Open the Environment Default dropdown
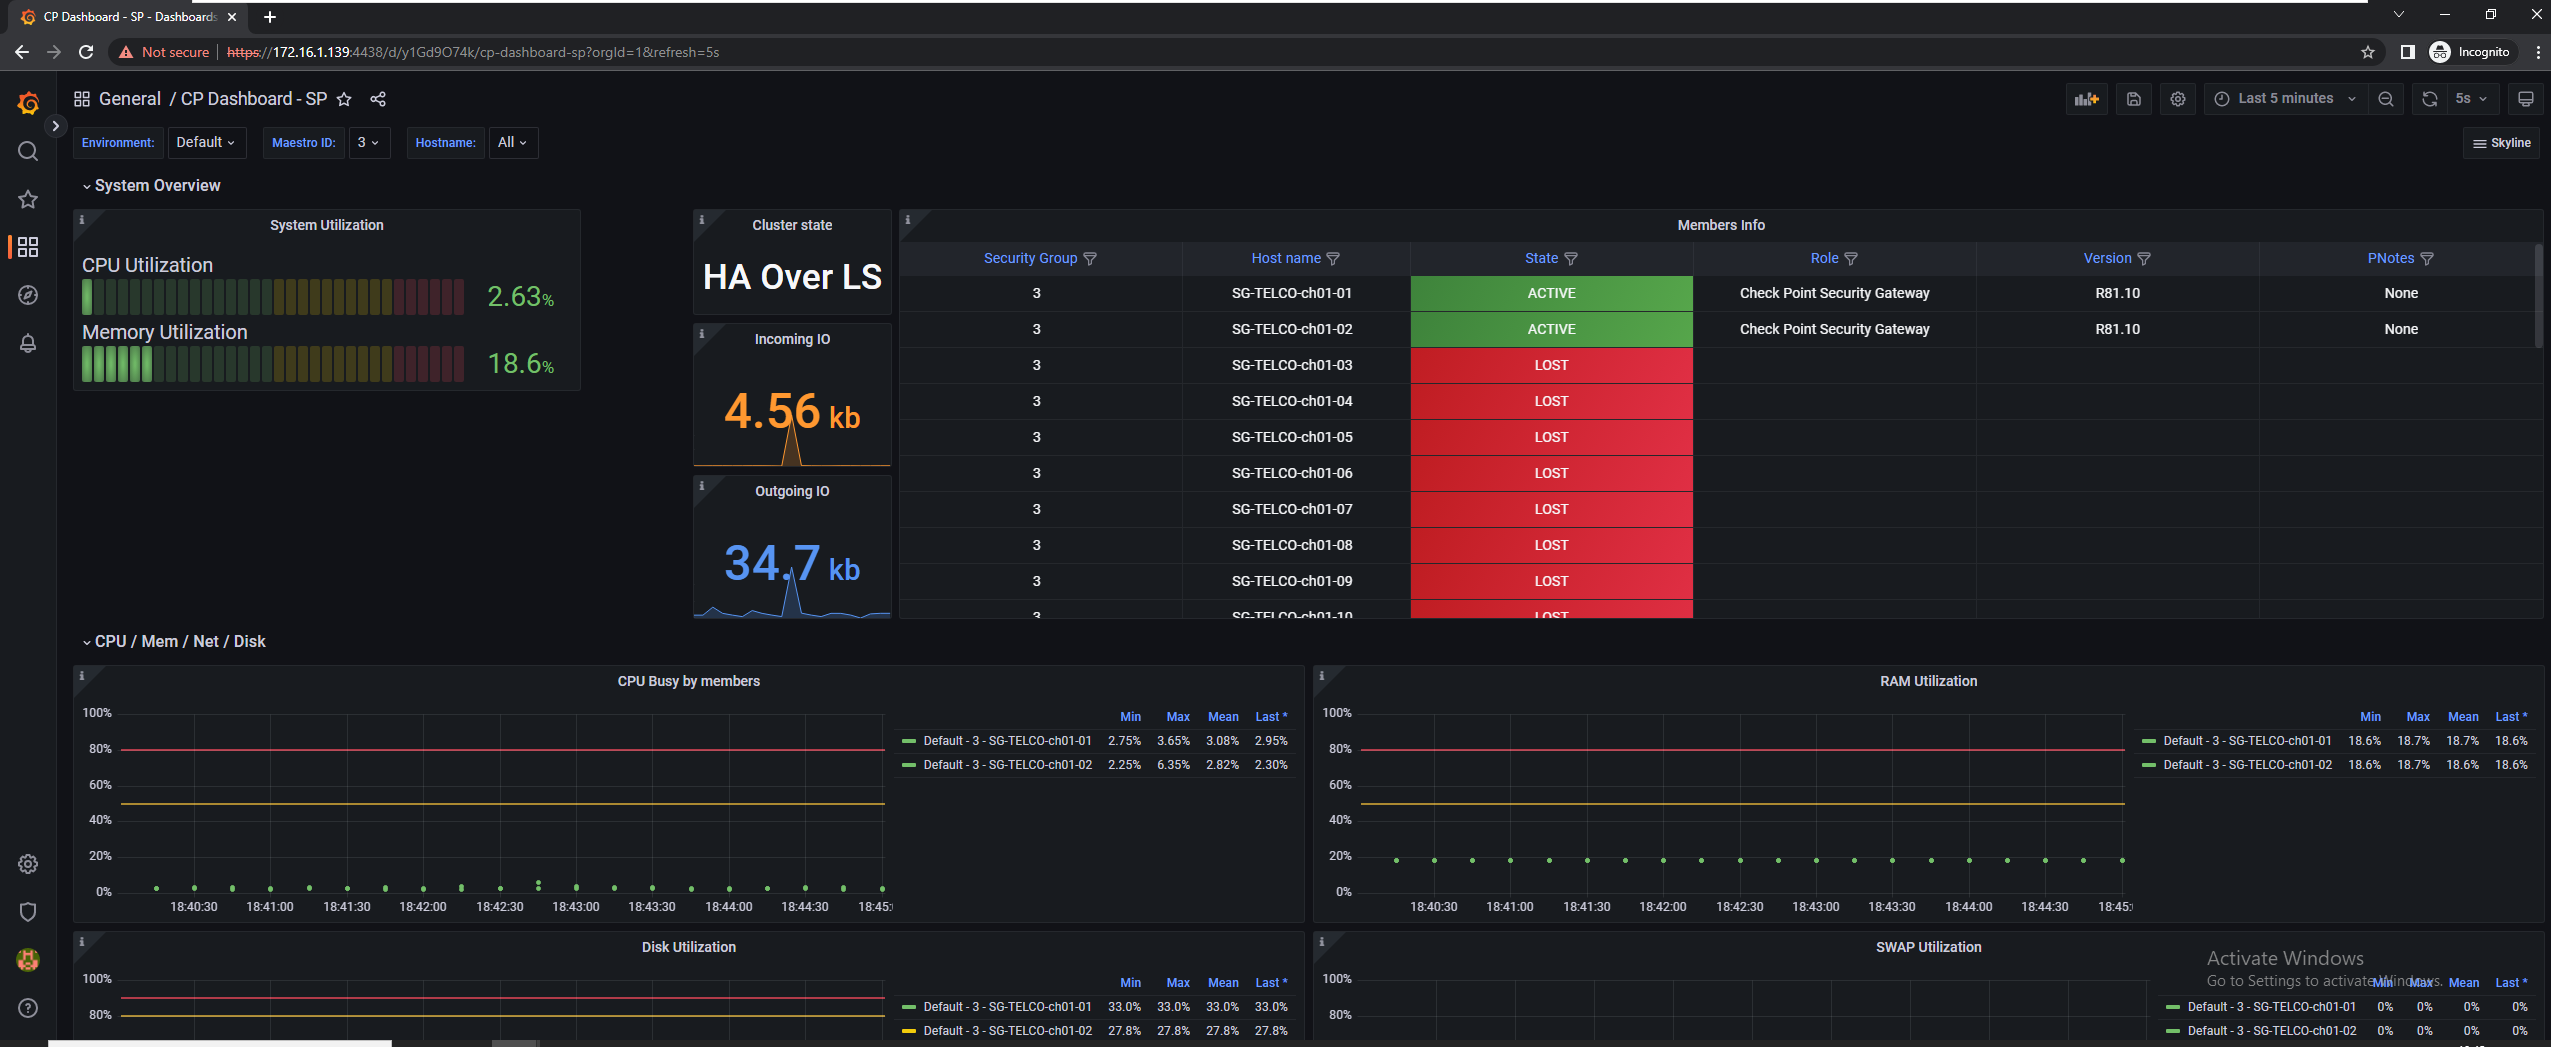 pos(206,143)
